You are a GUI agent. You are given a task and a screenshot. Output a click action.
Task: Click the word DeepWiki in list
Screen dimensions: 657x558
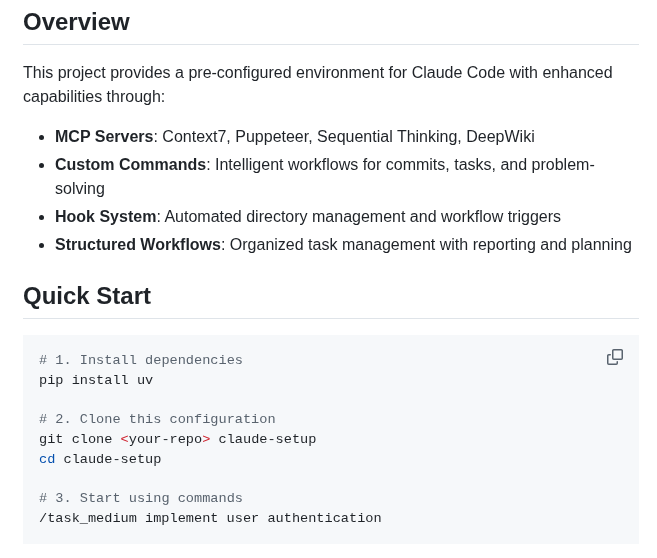click(x=500, y=137)
